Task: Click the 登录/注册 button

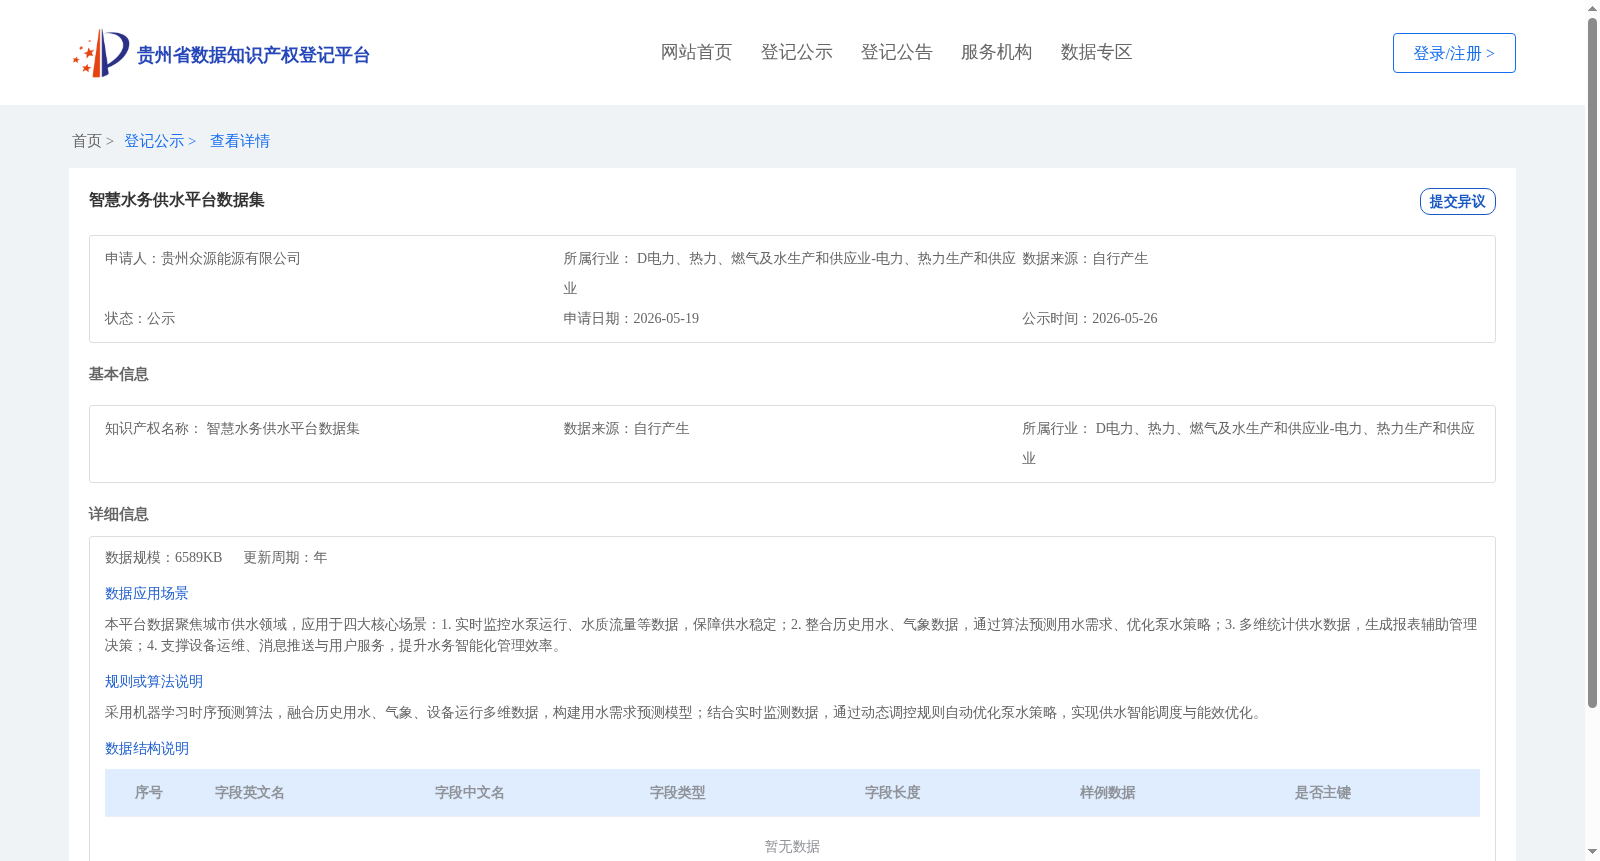Action: pos(1454,53)
